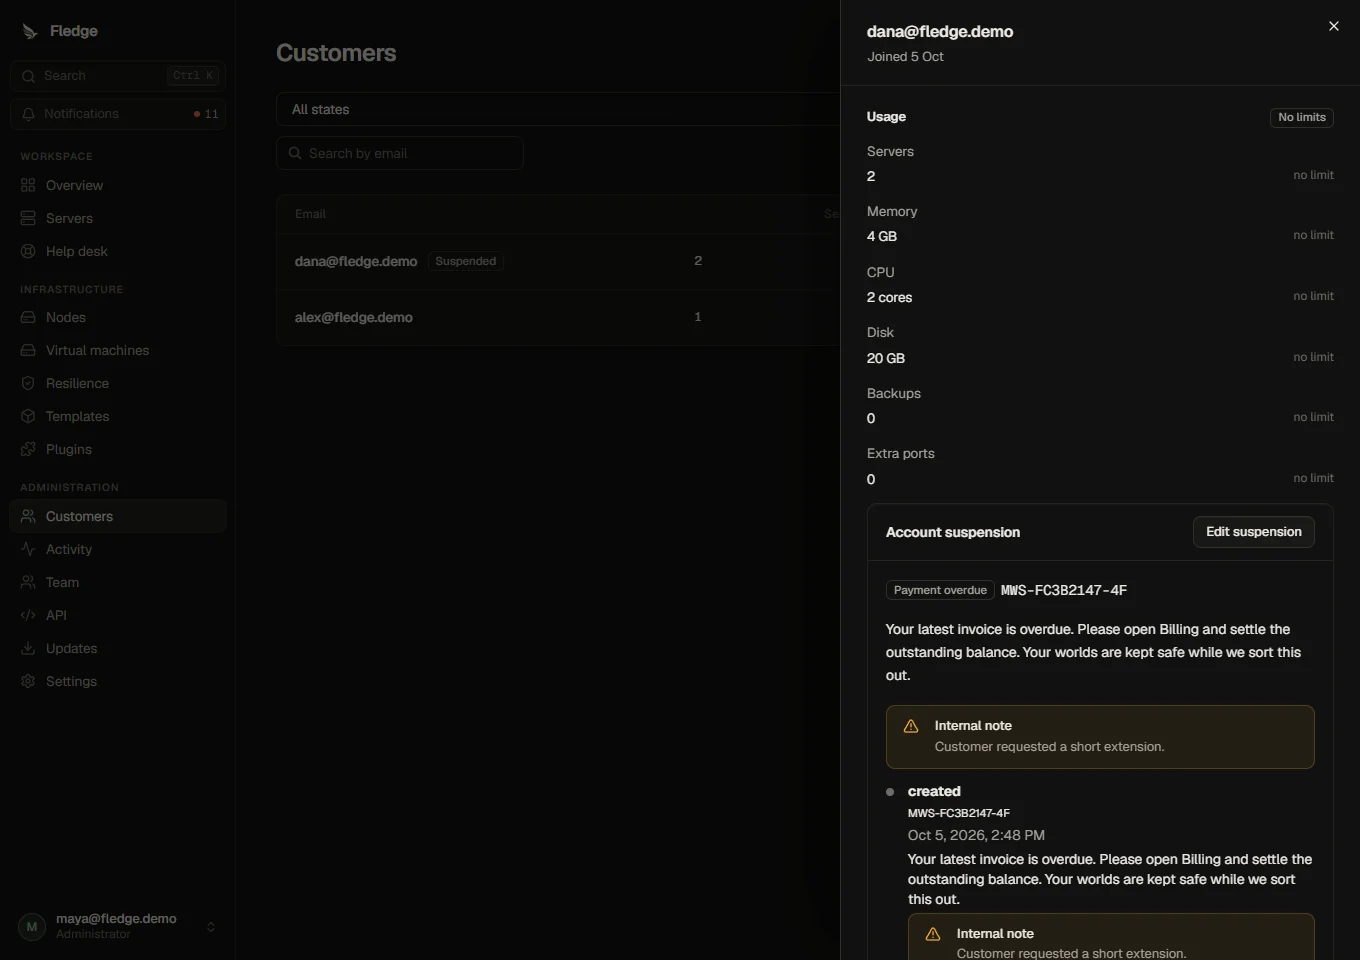Image resolution: width=1360 pixels, height=960 pixels.
Task: Click the Virtual machines drive icon
Action: pos(28,350)
